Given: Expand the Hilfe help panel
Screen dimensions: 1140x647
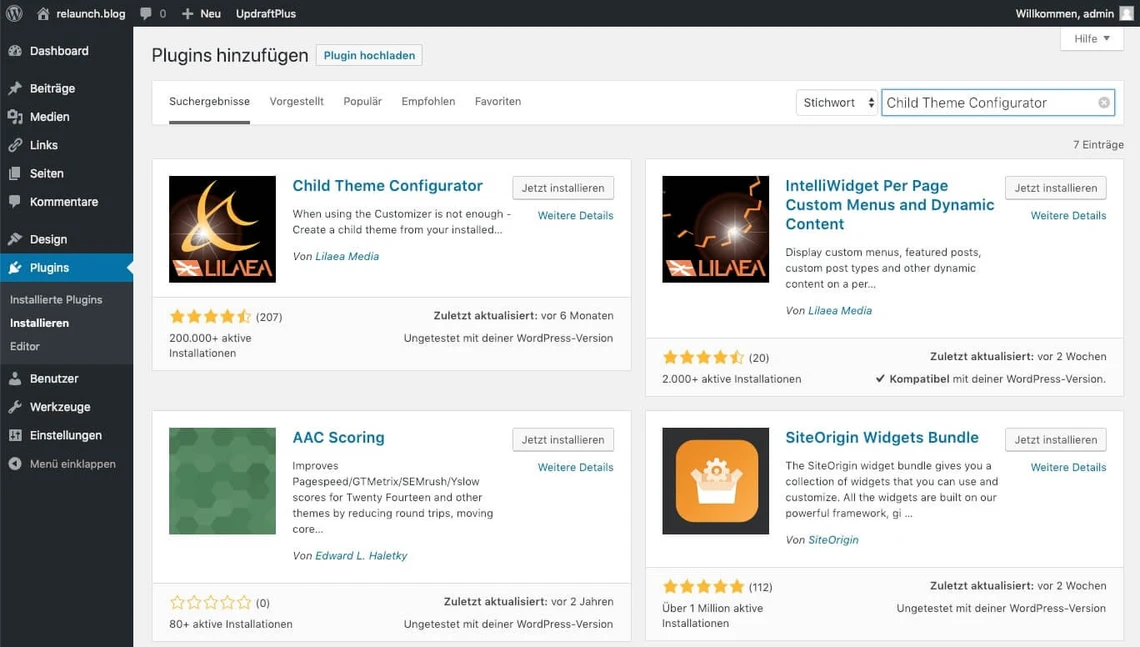Looking at the screenshot, I should (1091, 39).
